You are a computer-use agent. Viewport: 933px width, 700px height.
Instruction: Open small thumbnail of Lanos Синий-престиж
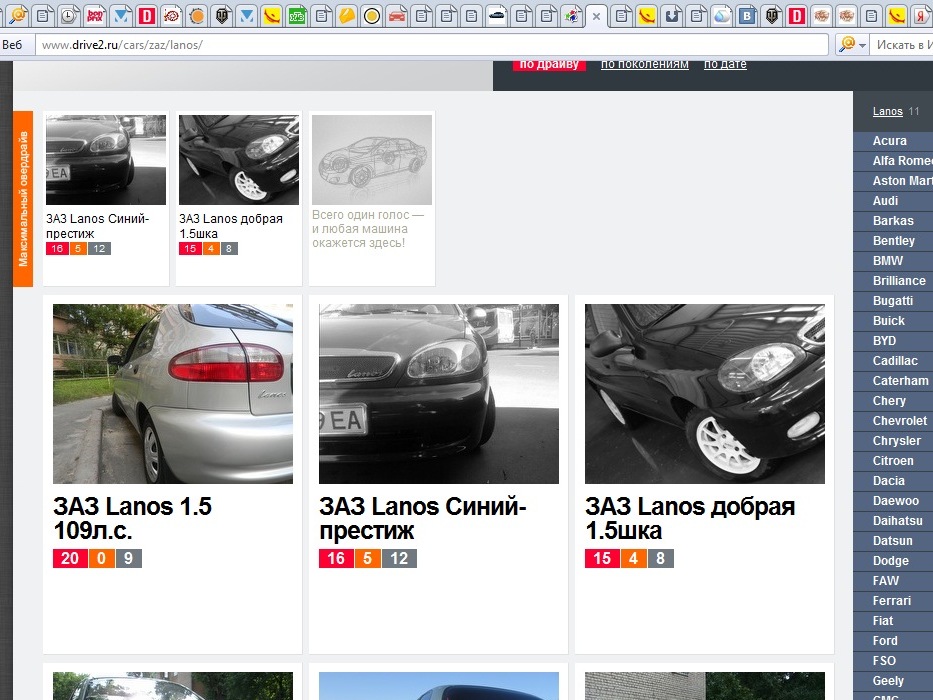pos(106,160)
